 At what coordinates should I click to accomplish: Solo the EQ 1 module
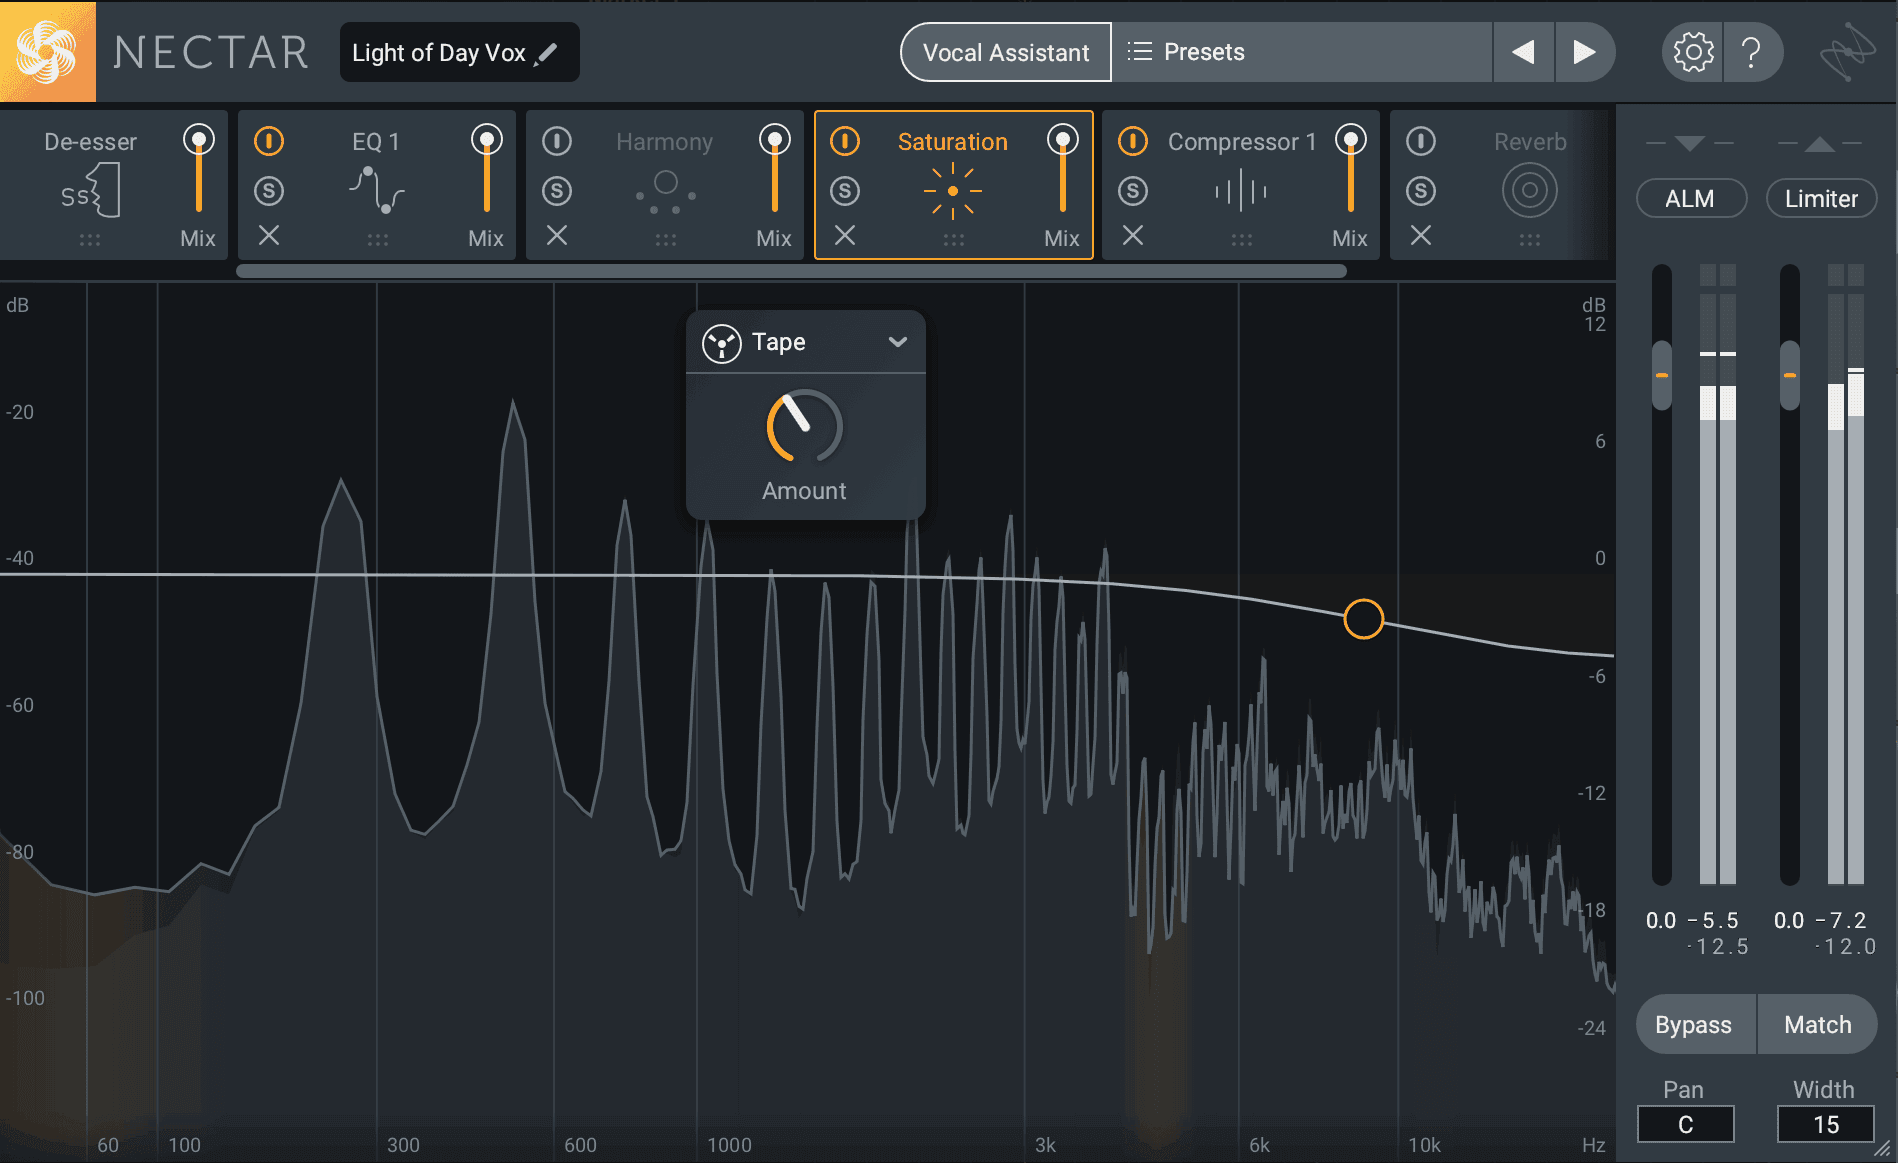point(269,190)
